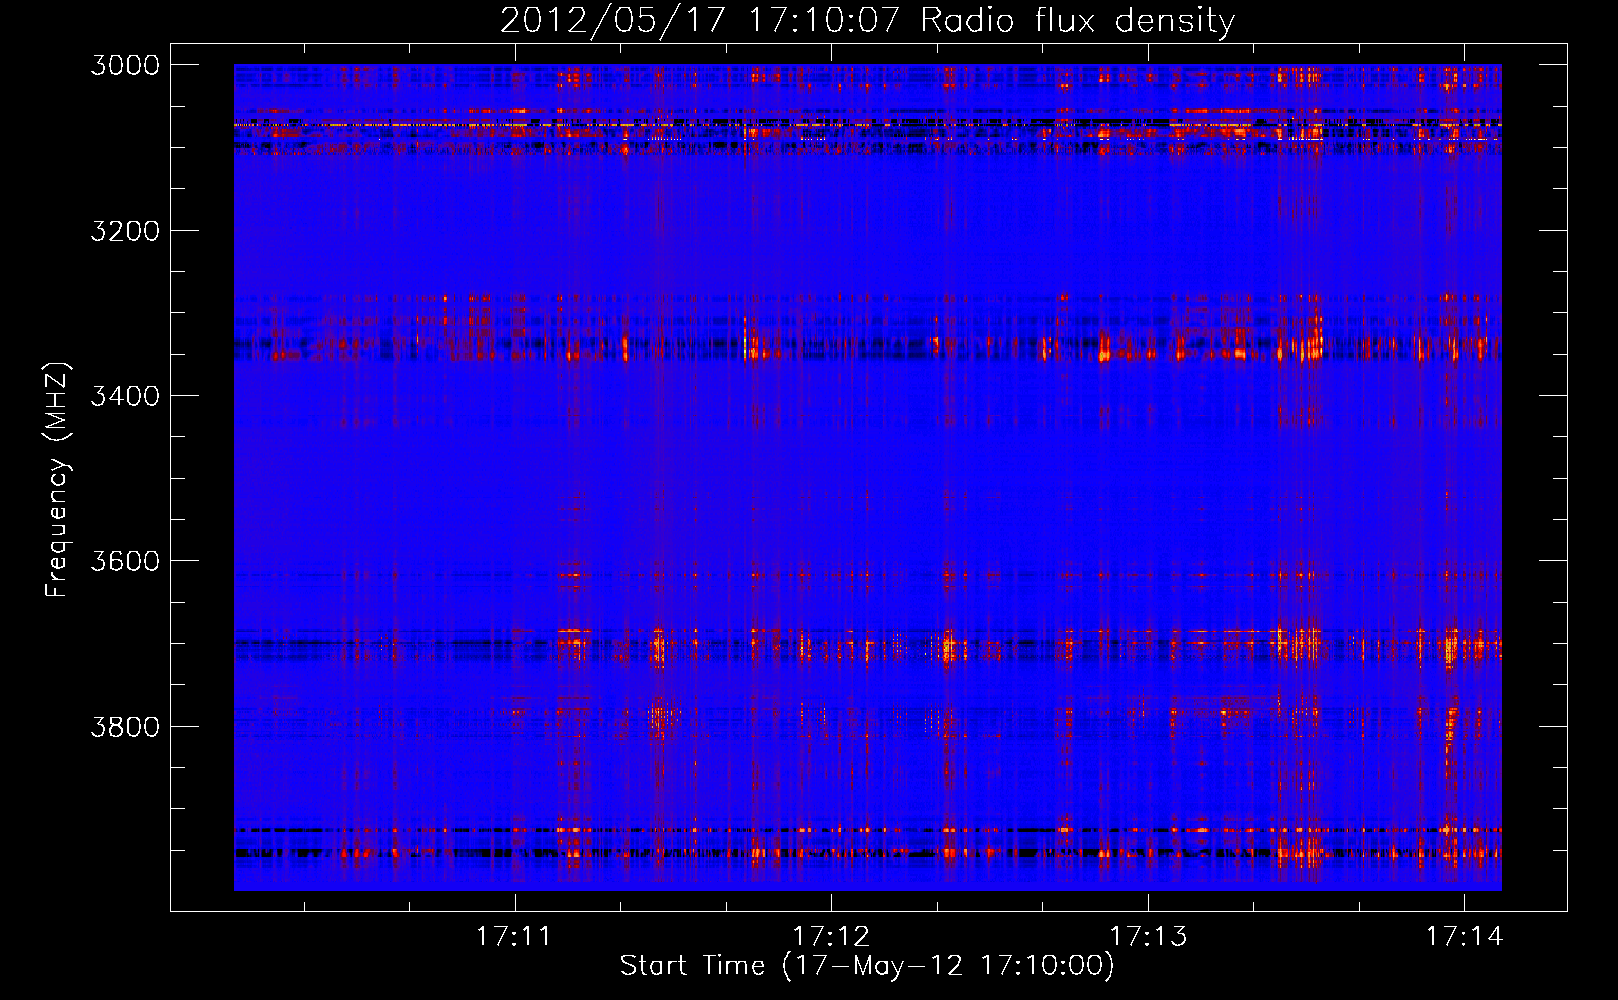Select the 3800 frequency tick label
This screenshot has width=1618, height=1000.
click(x=125, y=726)
